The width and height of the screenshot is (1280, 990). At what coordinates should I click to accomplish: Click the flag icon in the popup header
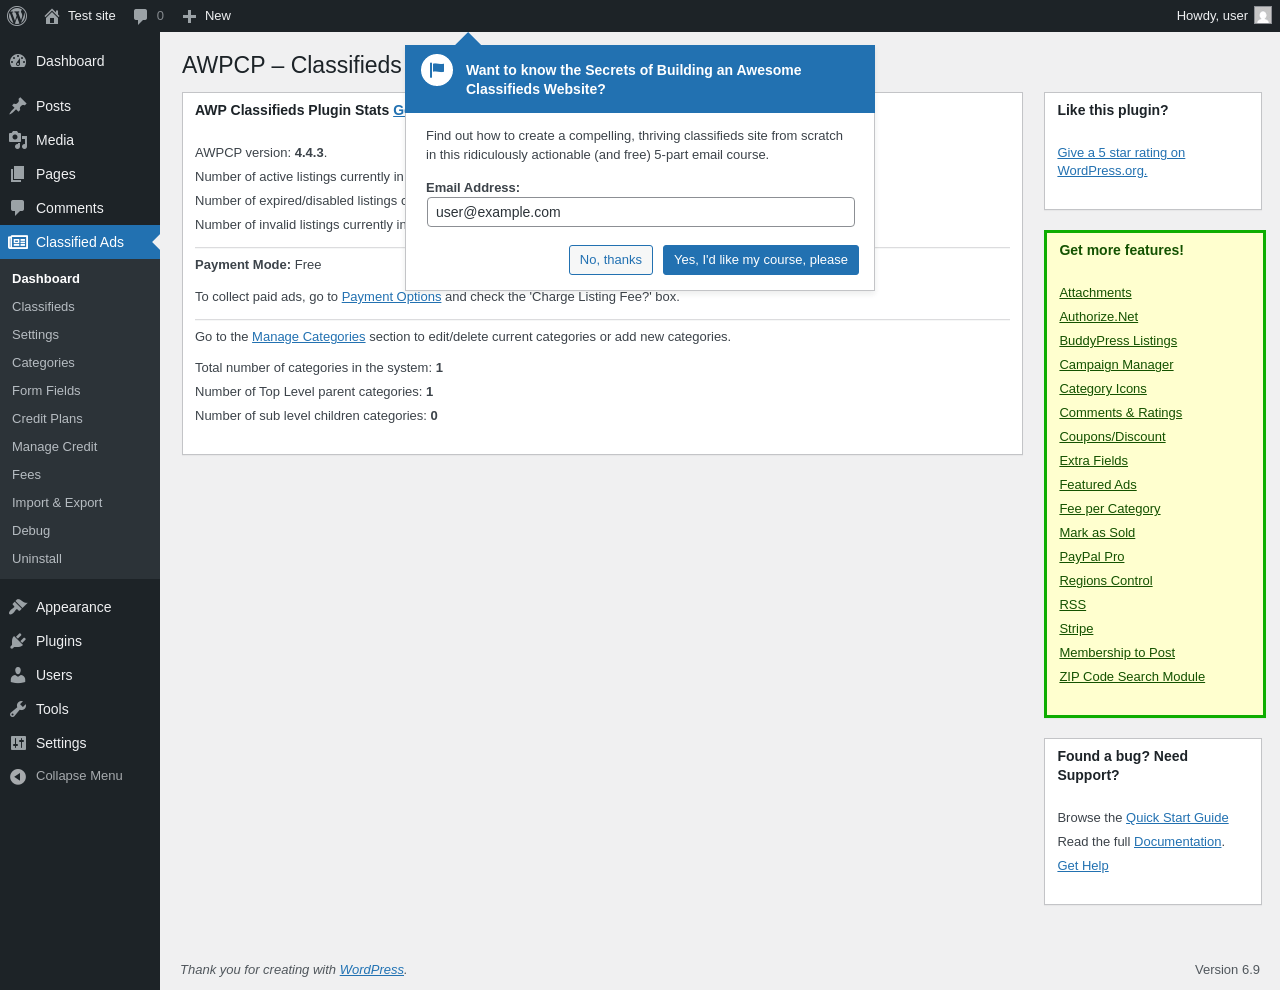pos(437,70)
